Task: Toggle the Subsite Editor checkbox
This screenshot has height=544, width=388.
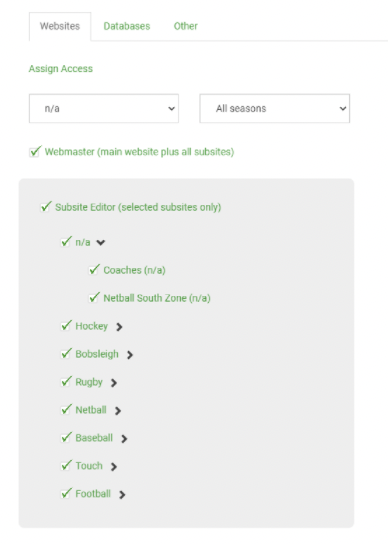Action: 46,207
